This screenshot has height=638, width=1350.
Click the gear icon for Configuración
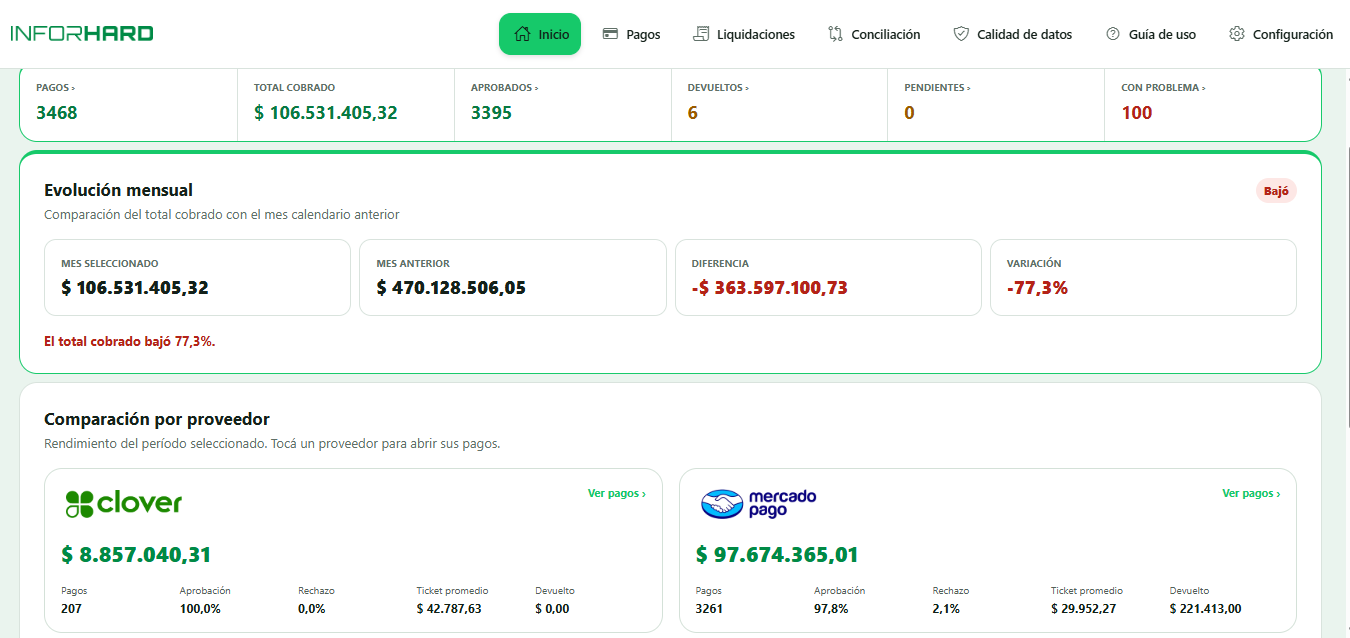(1237, 34)
